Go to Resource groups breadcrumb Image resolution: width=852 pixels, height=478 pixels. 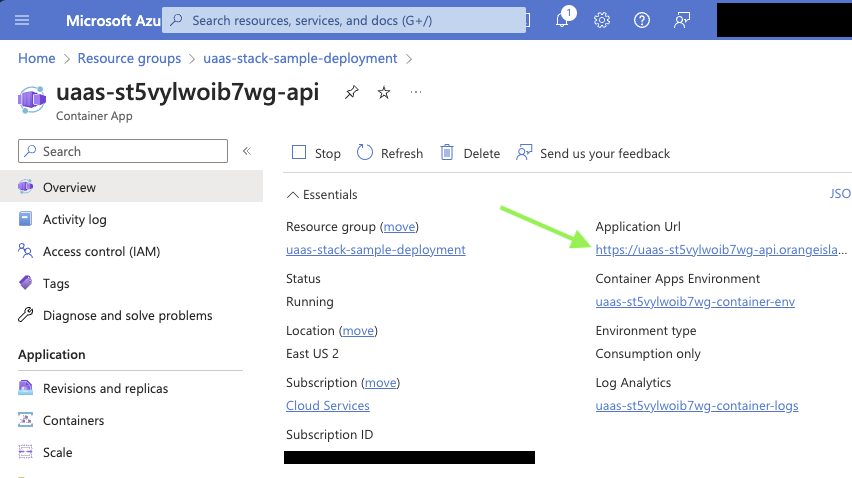129,58
